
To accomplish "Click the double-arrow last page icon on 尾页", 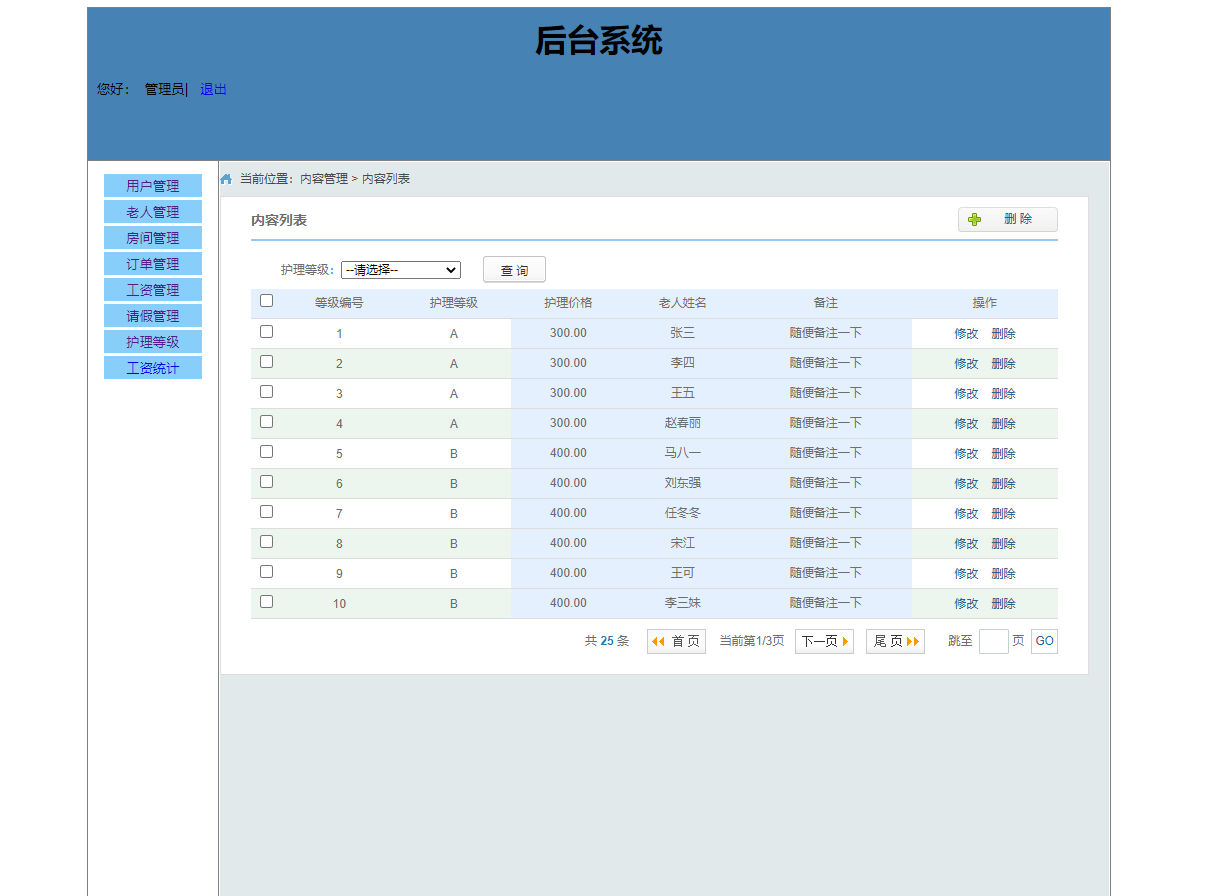I will click(912, 641).
